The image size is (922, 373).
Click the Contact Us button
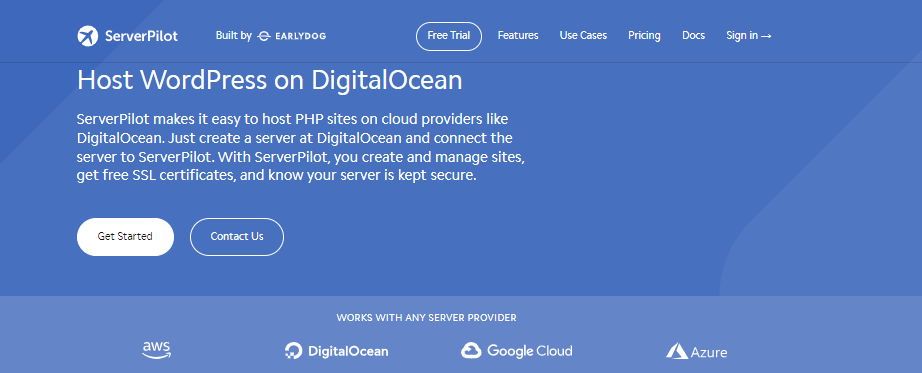[x=237, y=237]
